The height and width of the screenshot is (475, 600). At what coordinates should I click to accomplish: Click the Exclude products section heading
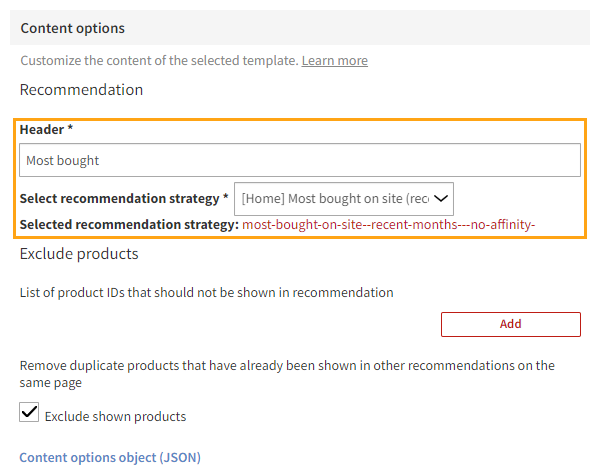tap(79, 254)
